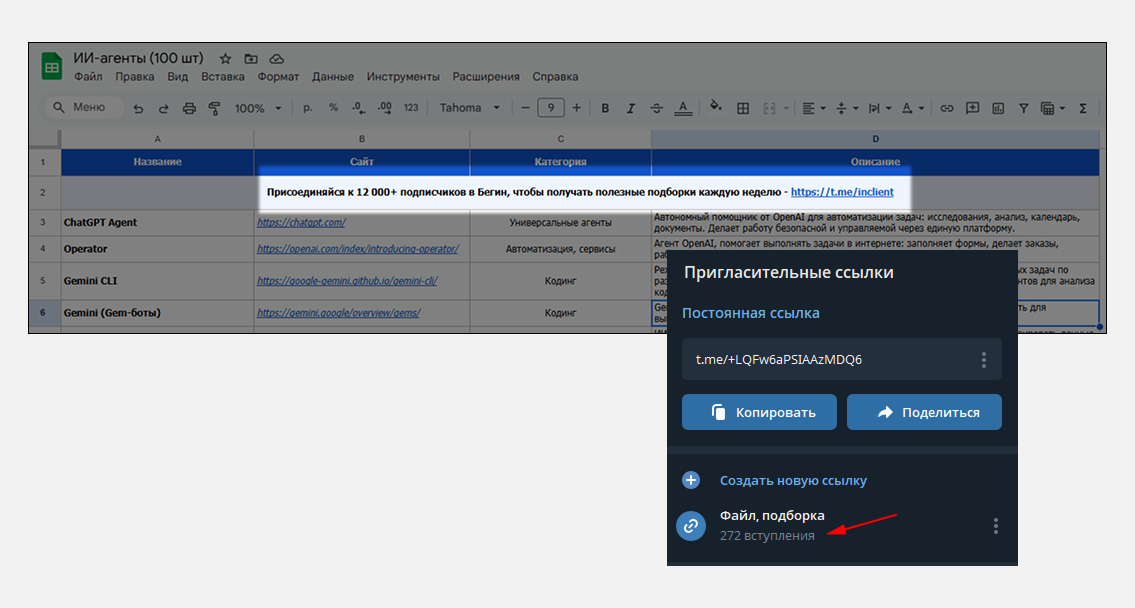Open the Вставка menu
1135x608 pixels.
click(222, 77)
